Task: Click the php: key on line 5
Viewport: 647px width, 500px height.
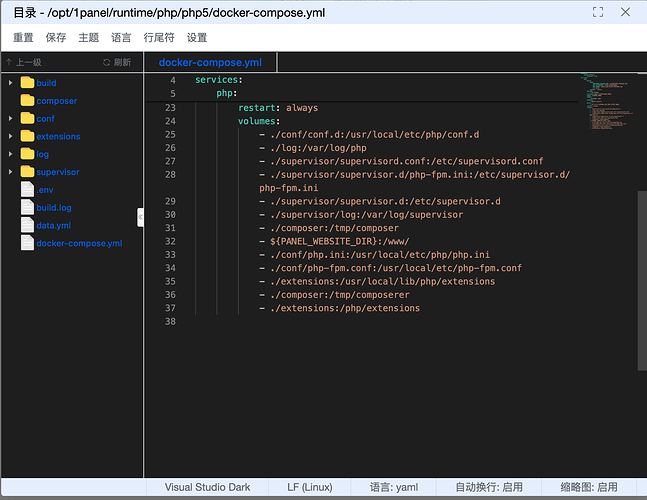Action: coord(227,93)
